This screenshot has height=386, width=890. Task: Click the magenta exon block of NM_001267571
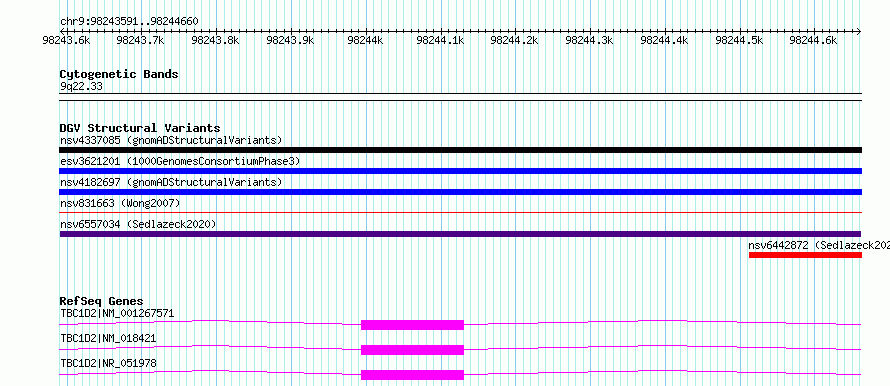[x=413, y=325]
